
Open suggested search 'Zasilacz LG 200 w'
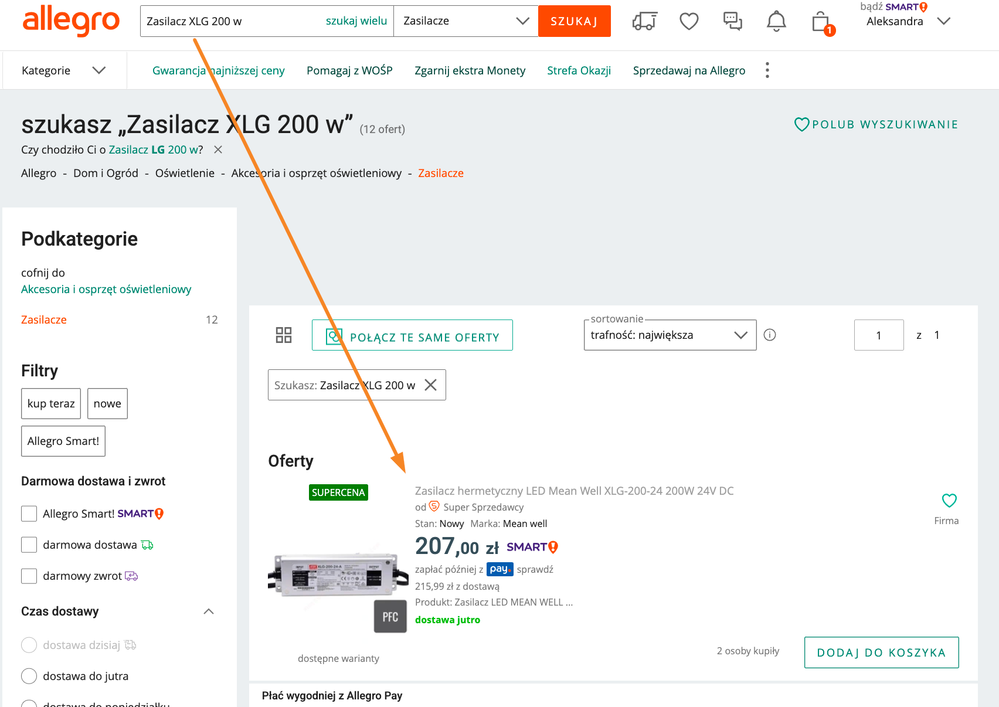point(155,150)
